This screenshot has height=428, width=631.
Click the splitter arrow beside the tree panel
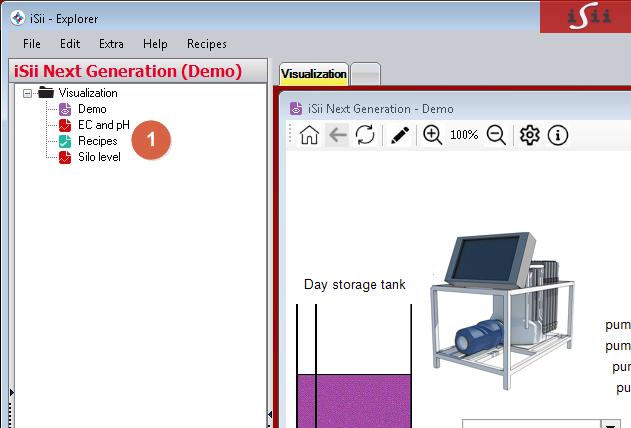pyautogui.click(x=269, y=414)
